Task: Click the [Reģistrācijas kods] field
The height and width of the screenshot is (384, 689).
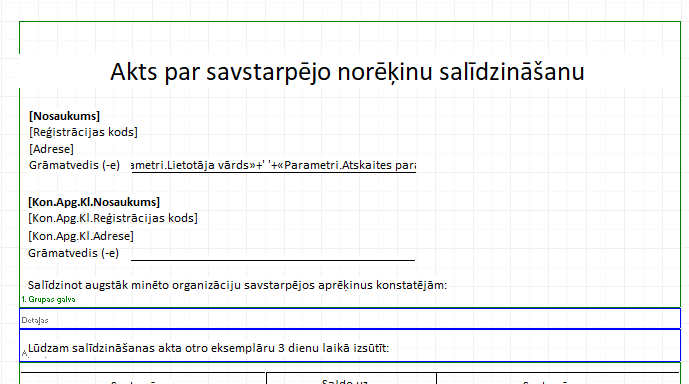Action: [x=83, y=132]
